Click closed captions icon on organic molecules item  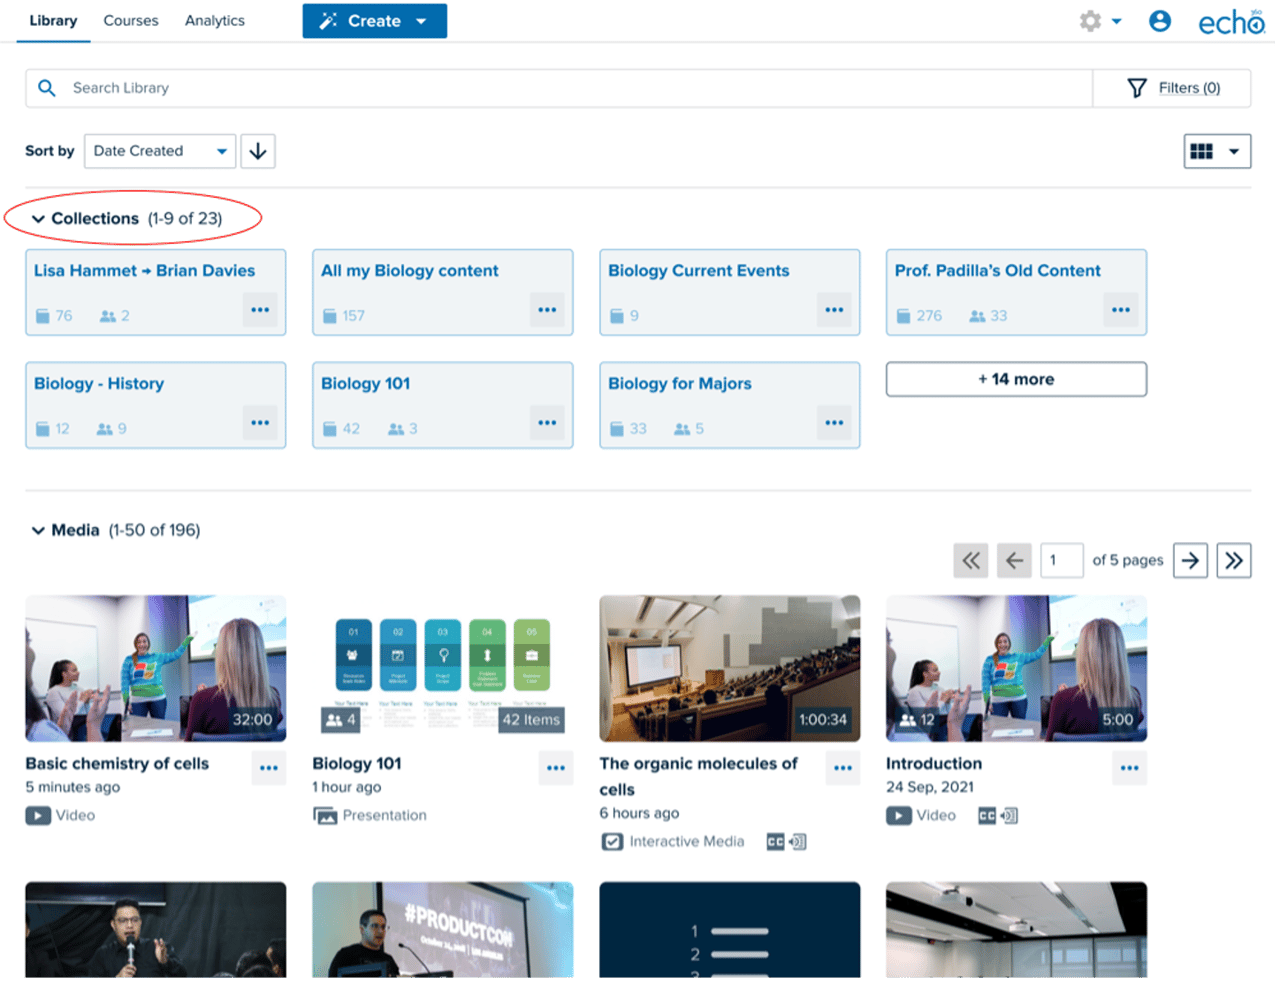775,842
